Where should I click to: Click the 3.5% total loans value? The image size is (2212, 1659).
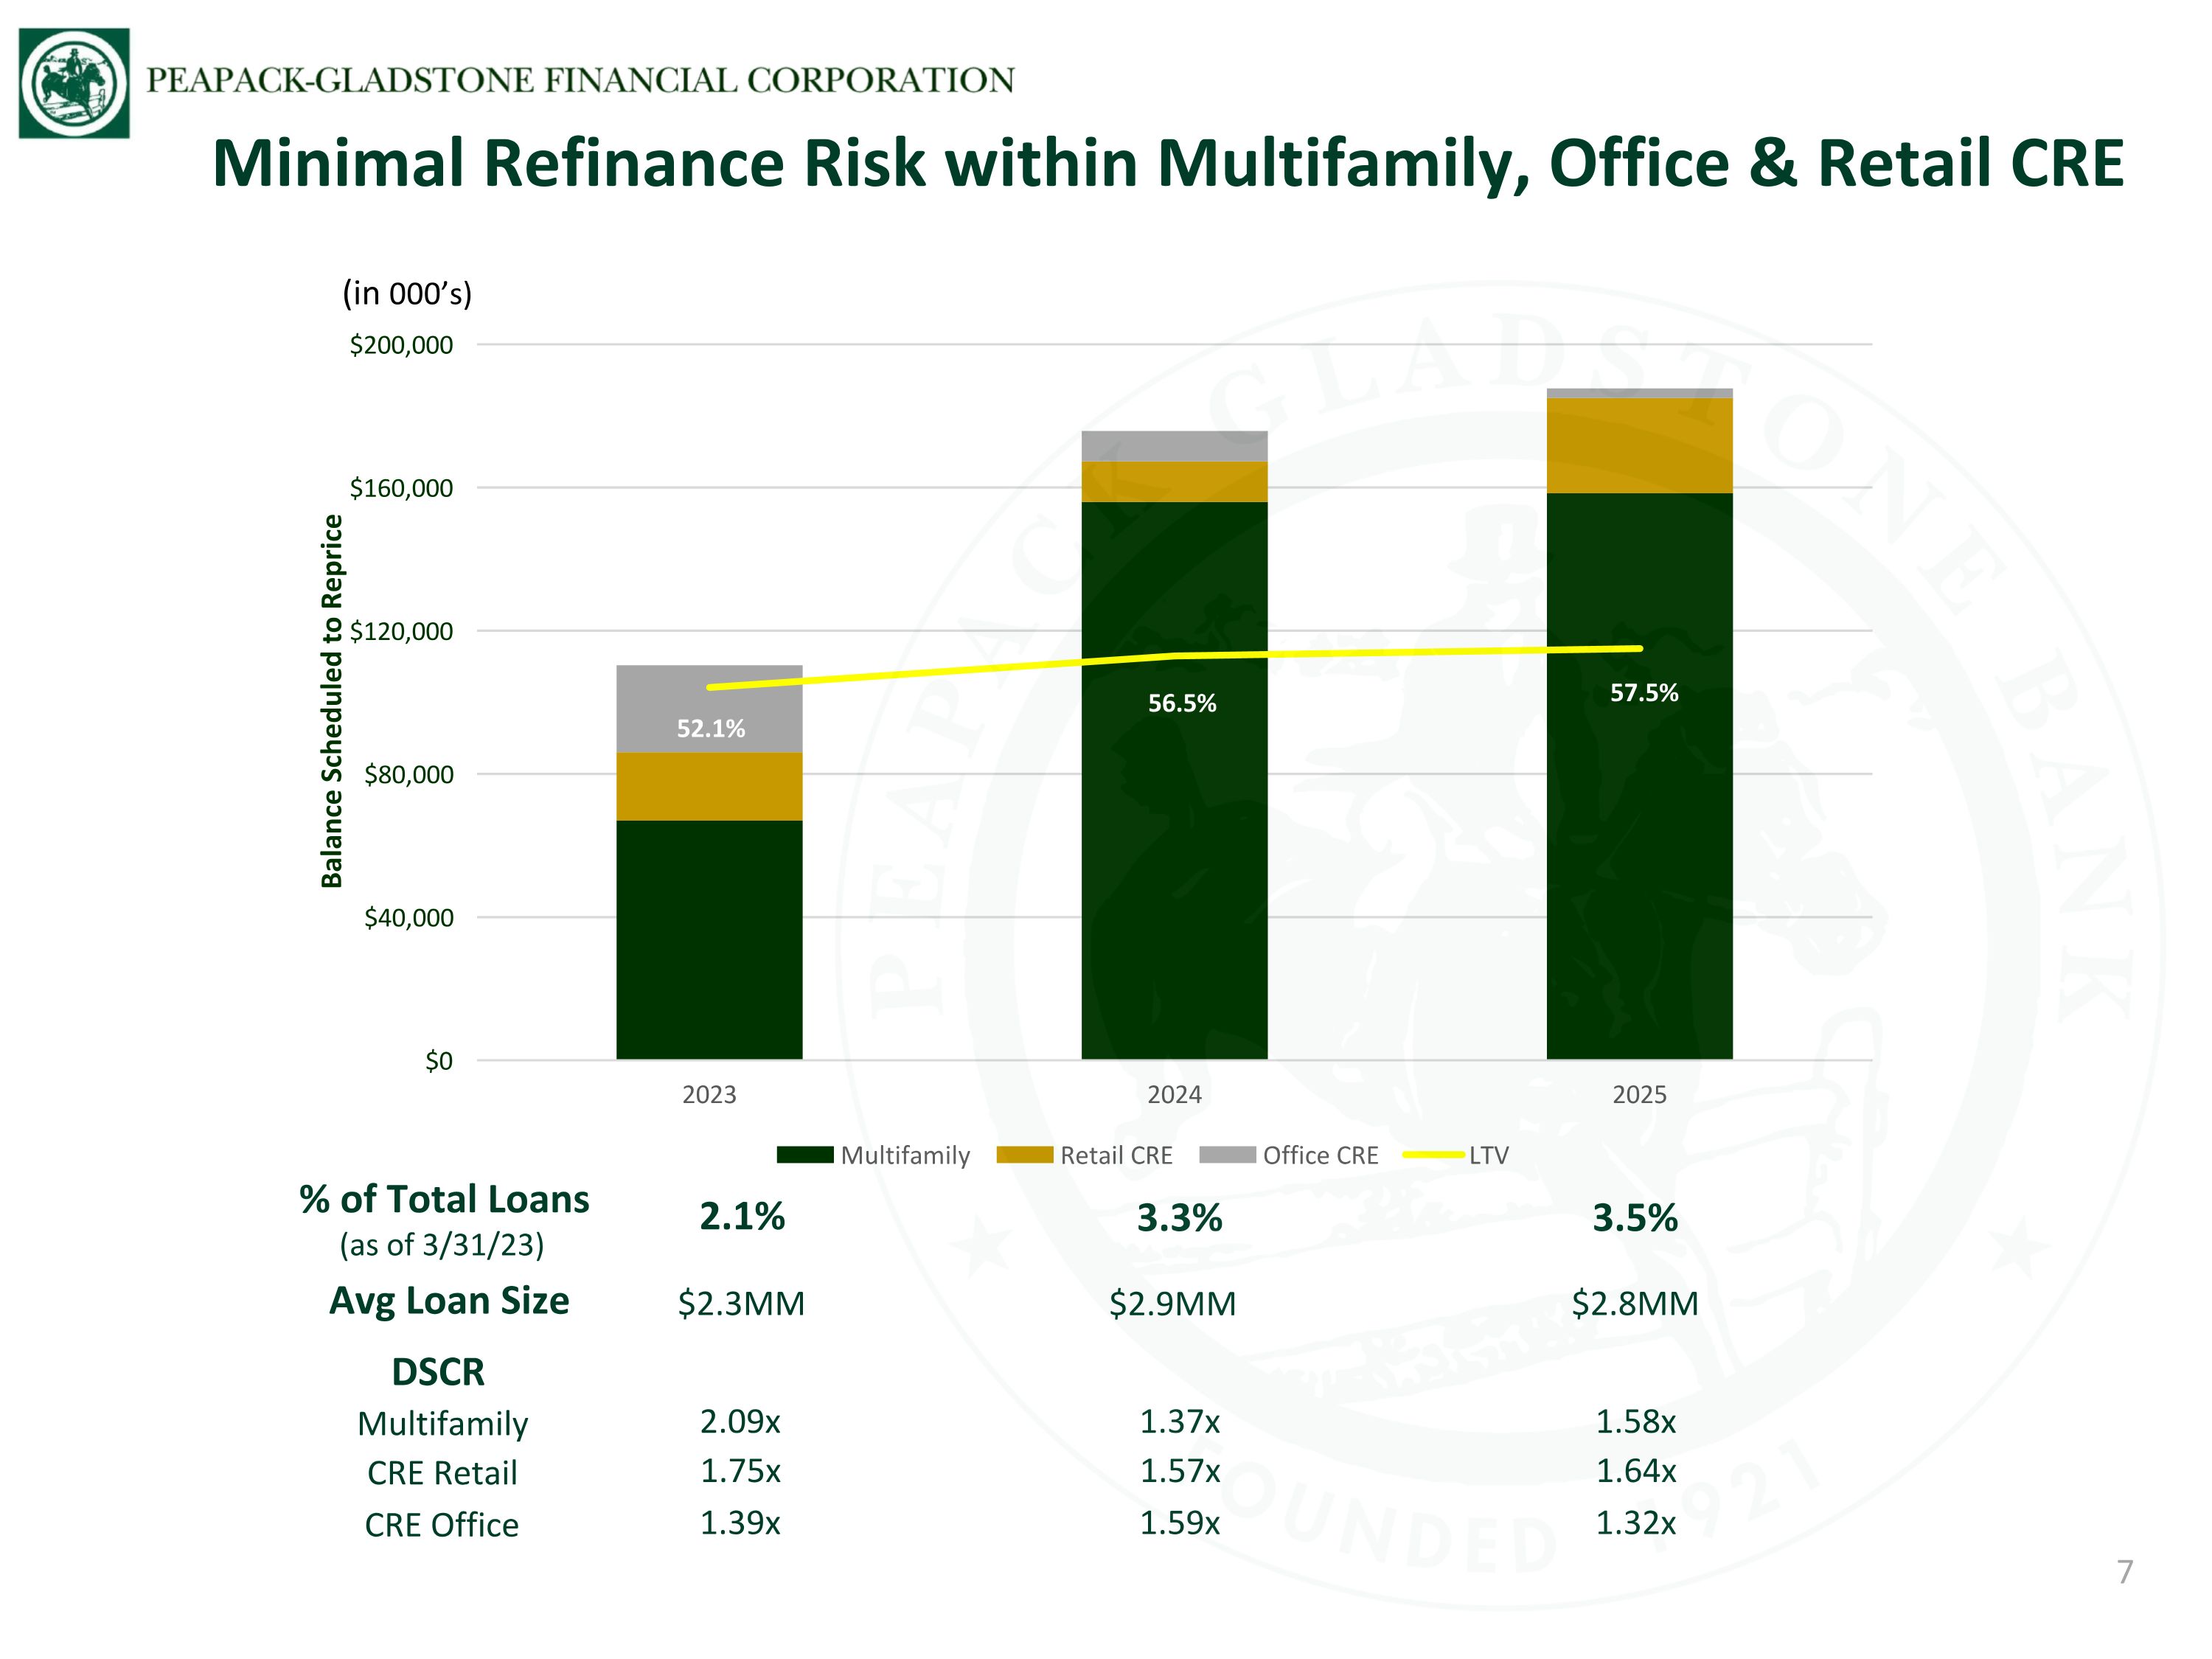(1635, 1218)
